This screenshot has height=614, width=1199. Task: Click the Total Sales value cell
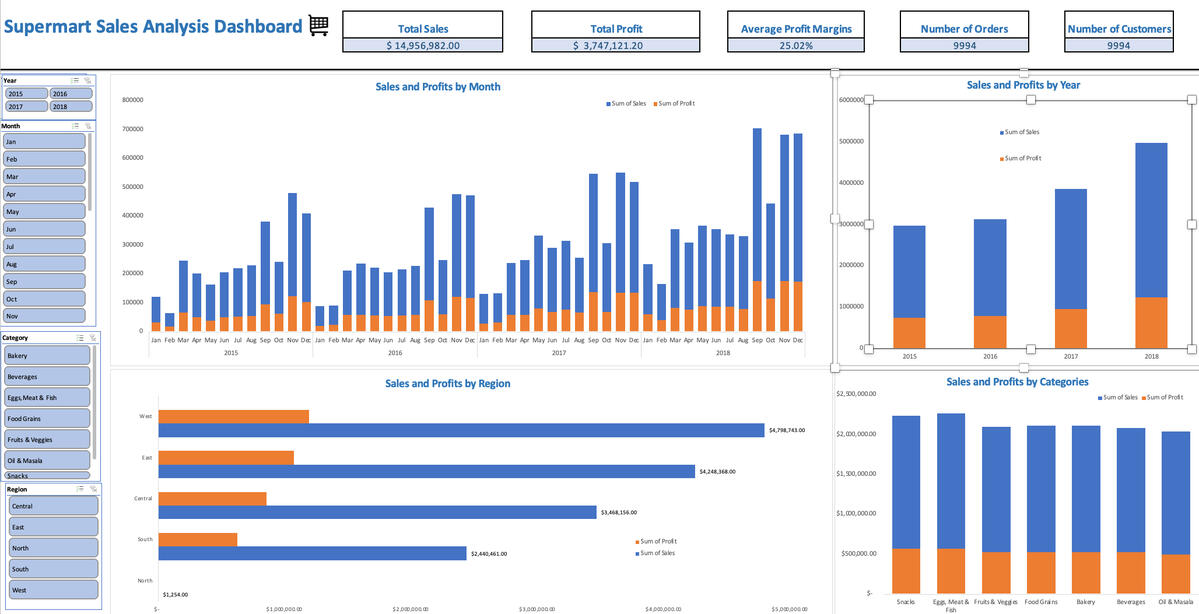[422, 46]
